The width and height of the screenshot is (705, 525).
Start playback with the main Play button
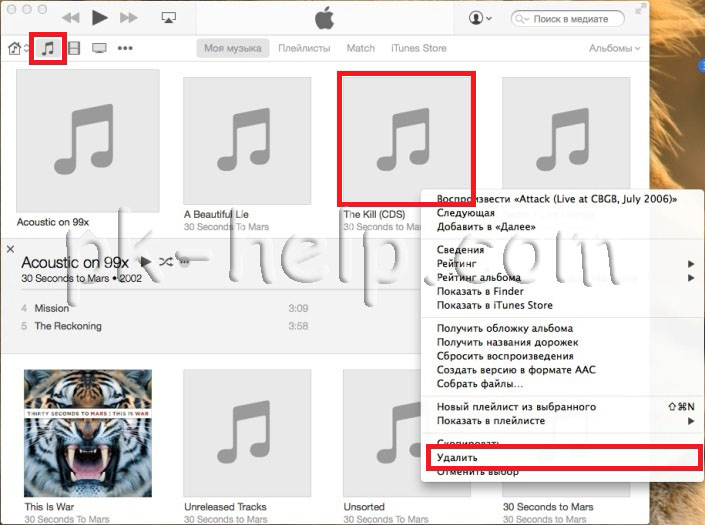pyautogui.click(x=99, y=18)
